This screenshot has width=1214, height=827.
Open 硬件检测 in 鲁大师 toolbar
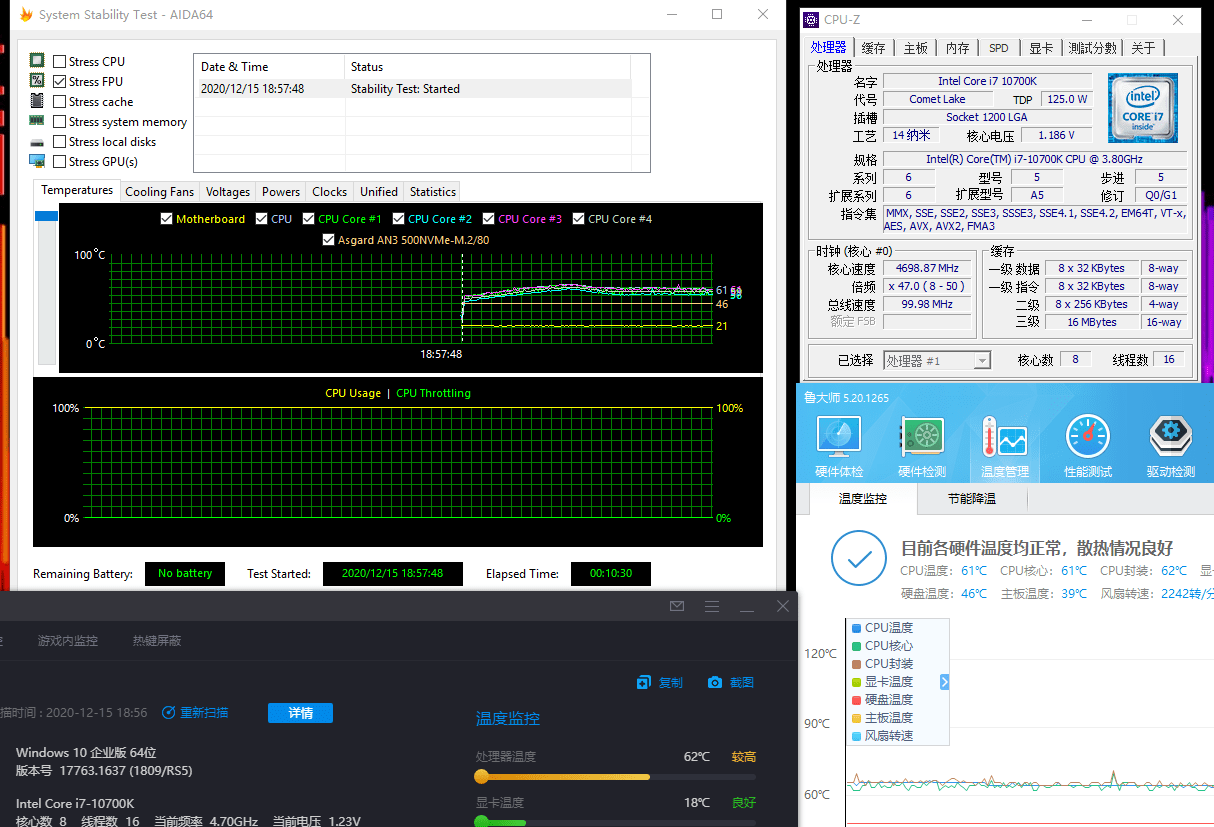(920, 448)
